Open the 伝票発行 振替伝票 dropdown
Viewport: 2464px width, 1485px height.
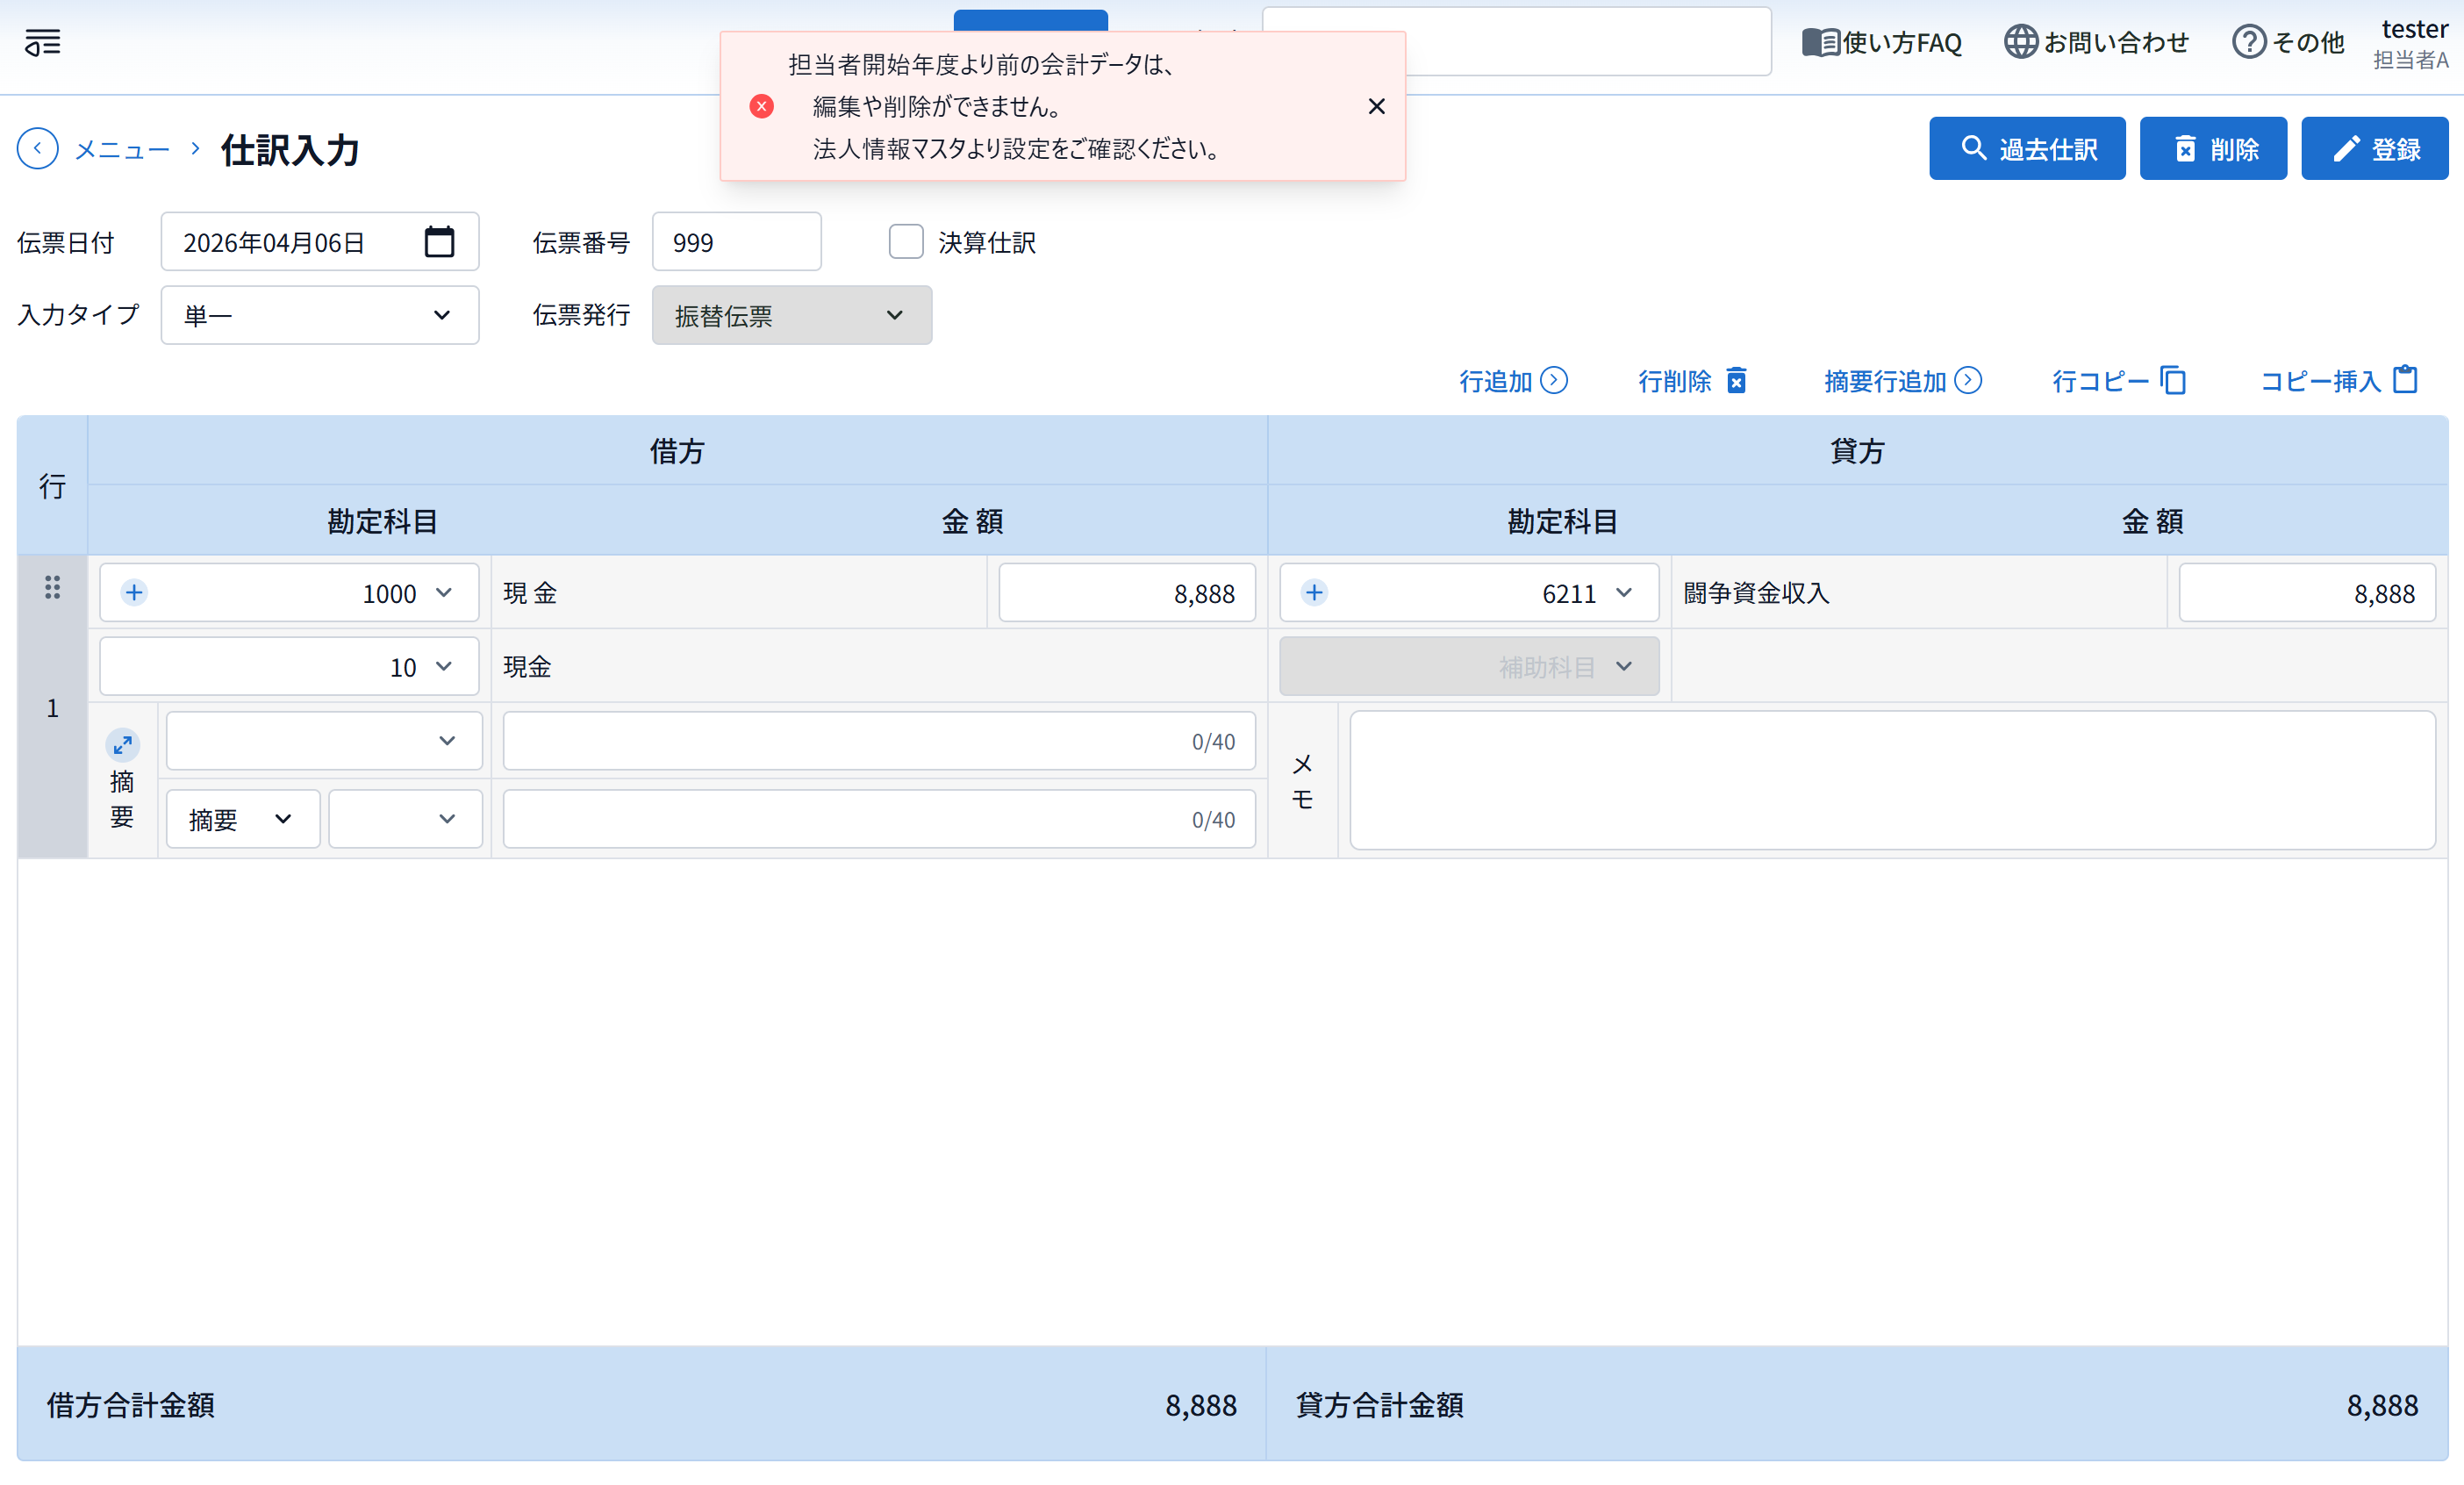pos(791,315)
